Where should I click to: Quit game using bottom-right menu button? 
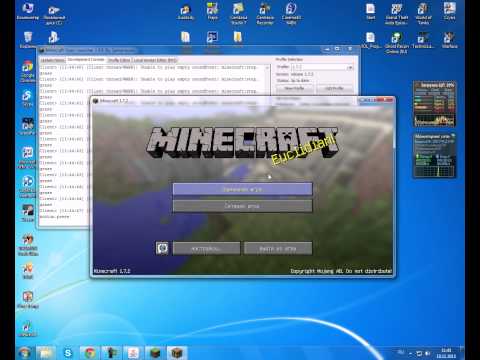(x=278, y=249)
